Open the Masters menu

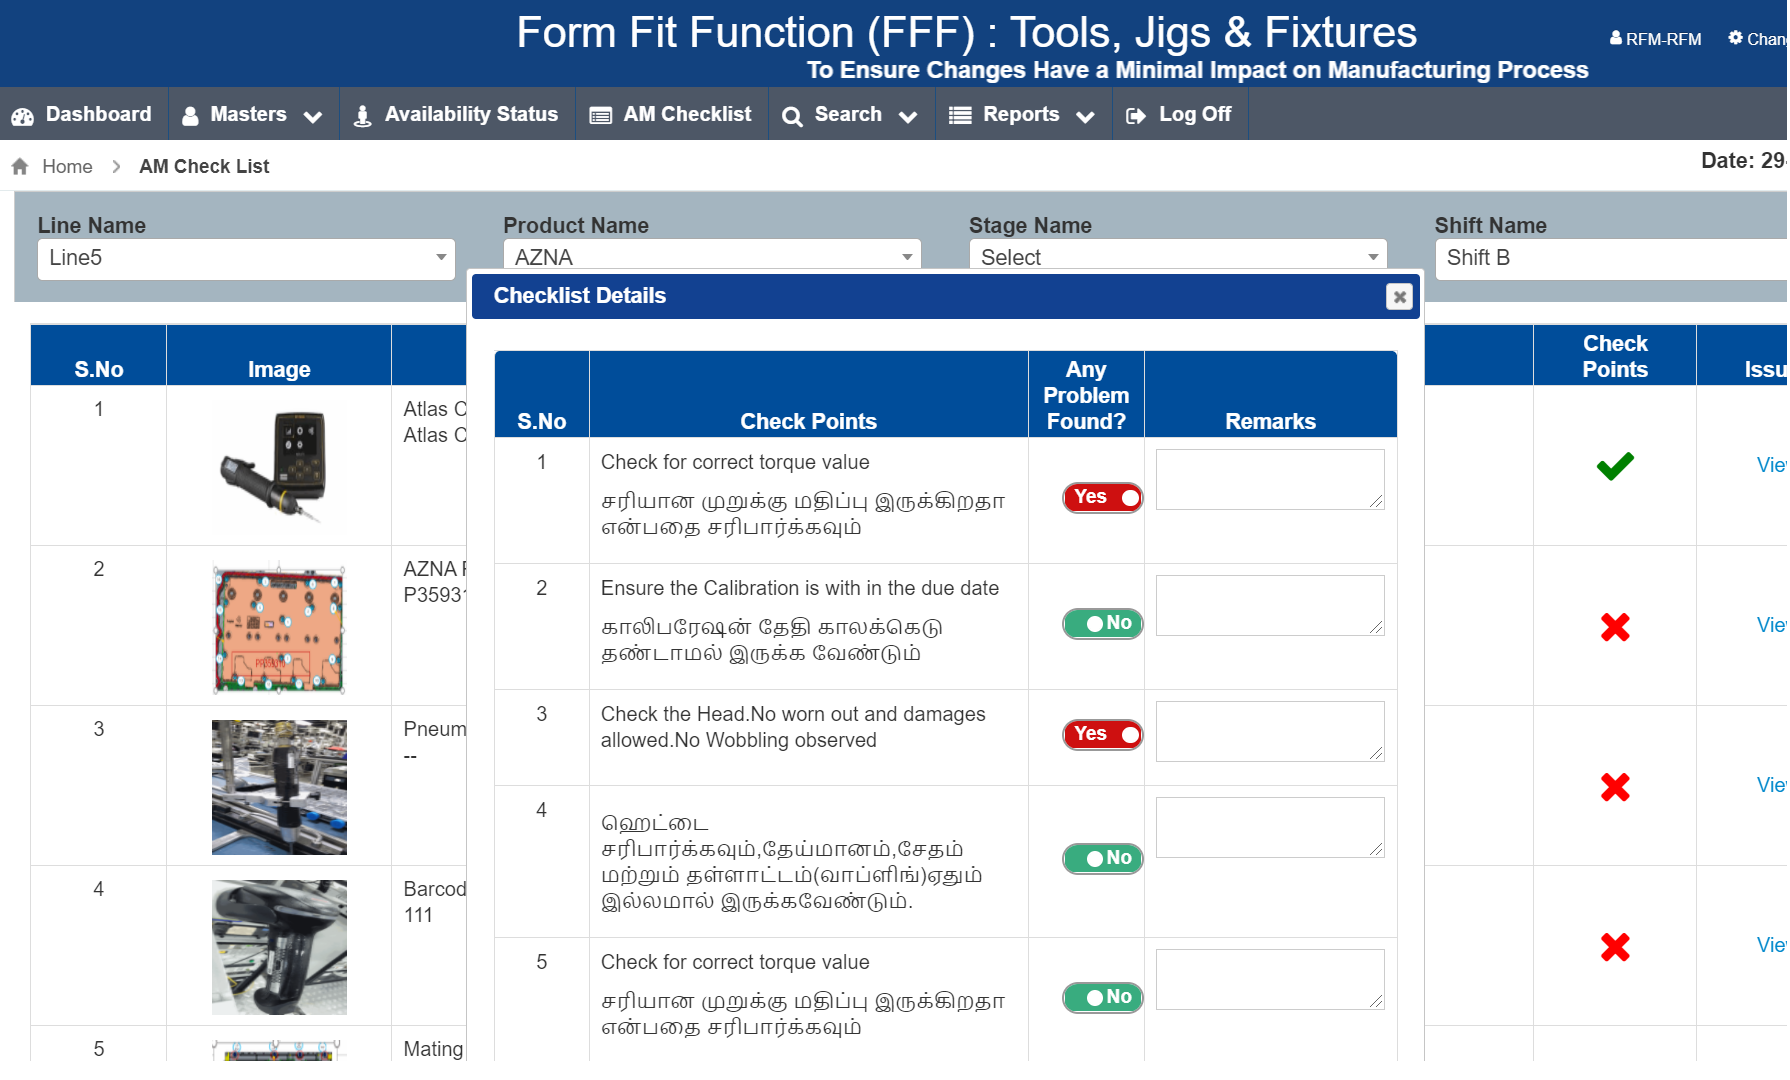pyautogui.click(x=253, y=114)
